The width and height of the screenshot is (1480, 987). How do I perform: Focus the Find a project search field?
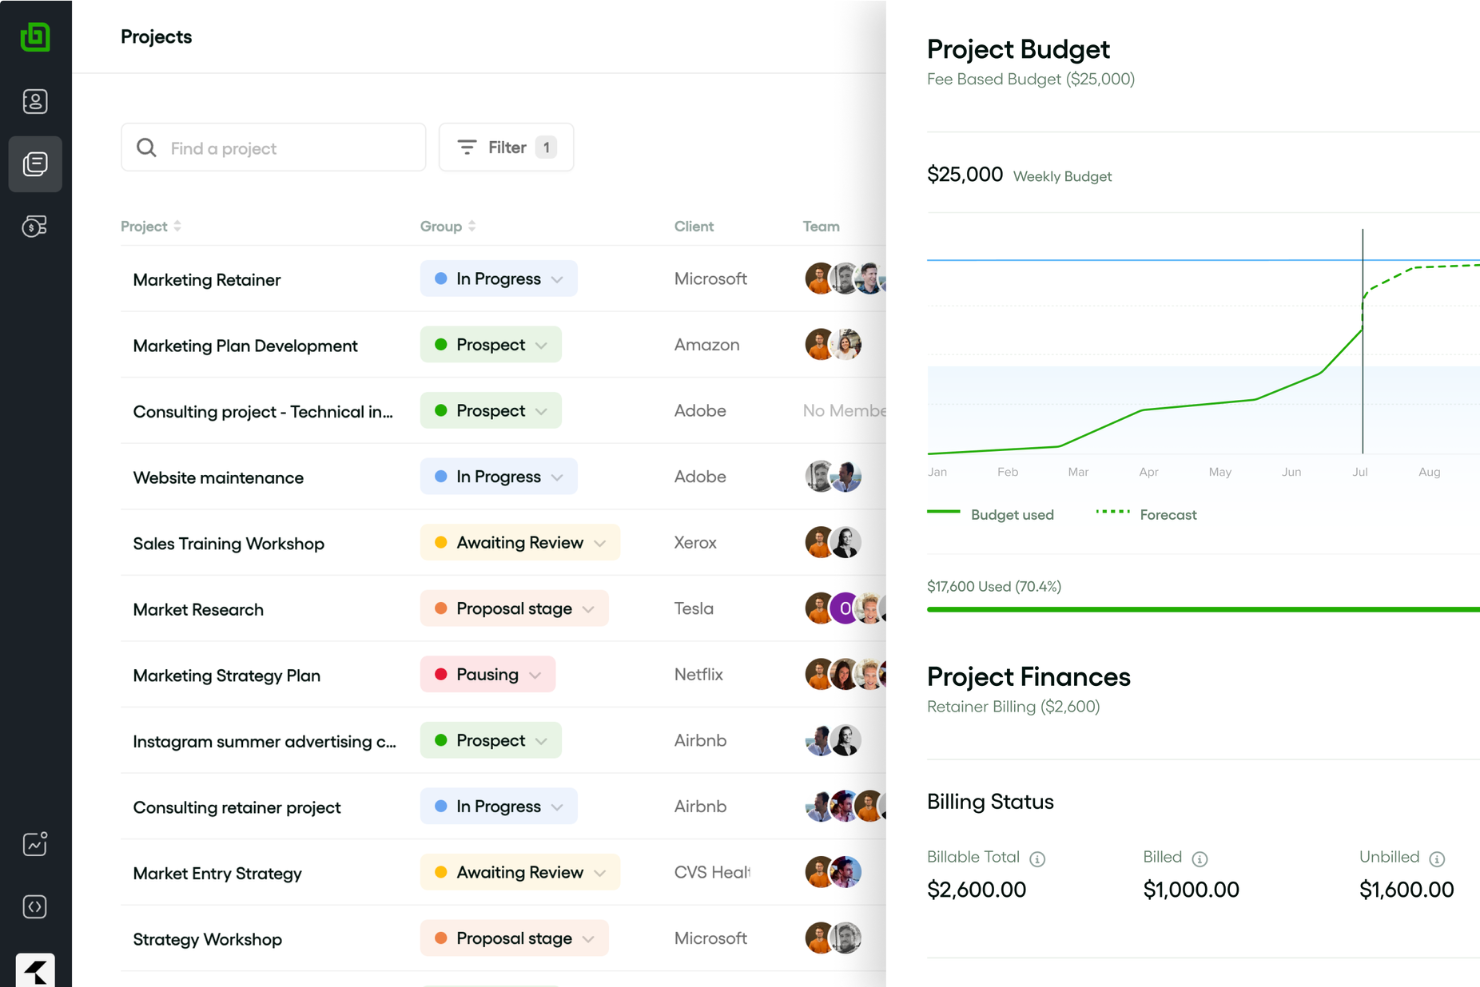273,148
